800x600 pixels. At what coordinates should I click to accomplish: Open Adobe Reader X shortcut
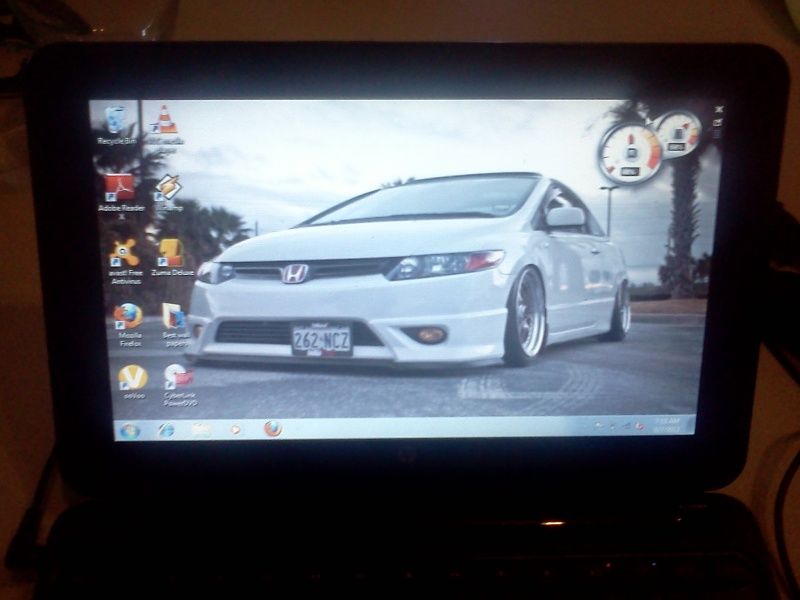coord(120,196)
